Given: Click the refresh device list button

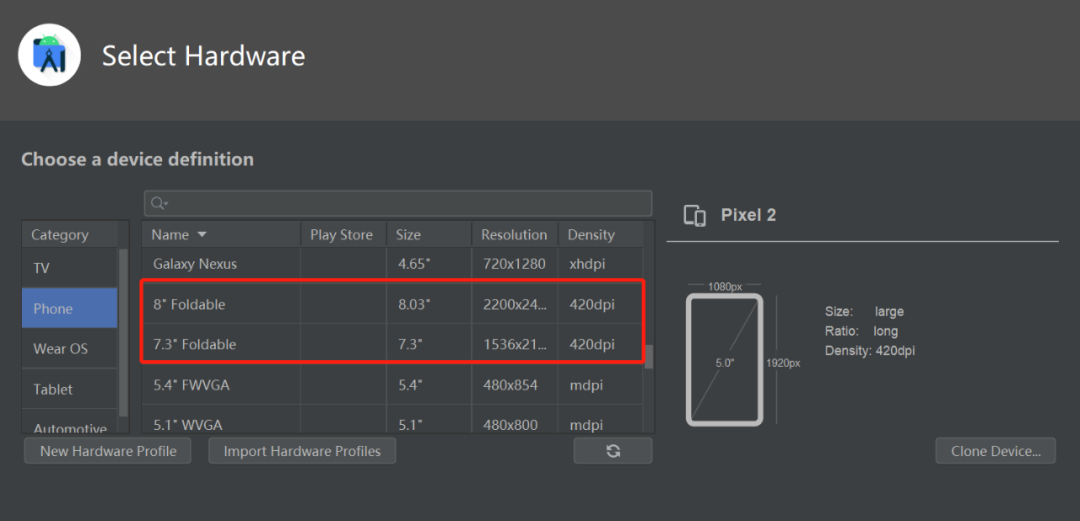Looking at the screenshot, I should 613,451.
